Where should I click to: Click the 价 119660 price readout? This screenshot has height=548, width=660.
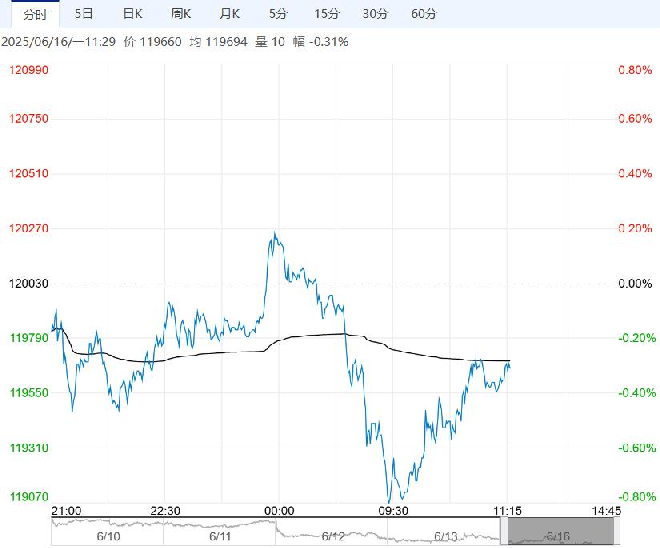pos(152,42)
